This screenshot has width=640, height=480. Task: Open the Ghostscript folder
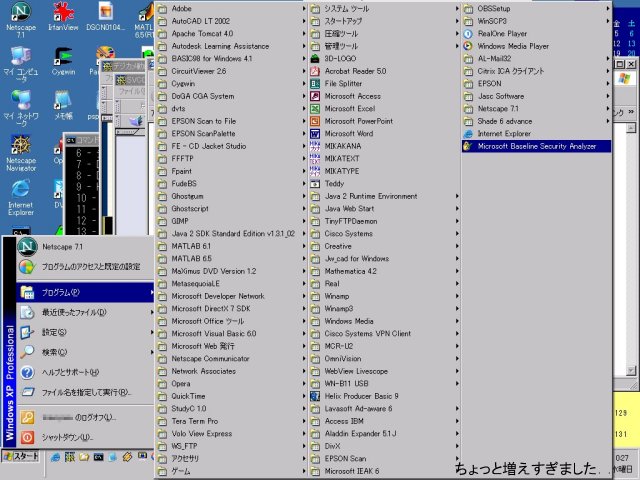(x=231, y=209)
